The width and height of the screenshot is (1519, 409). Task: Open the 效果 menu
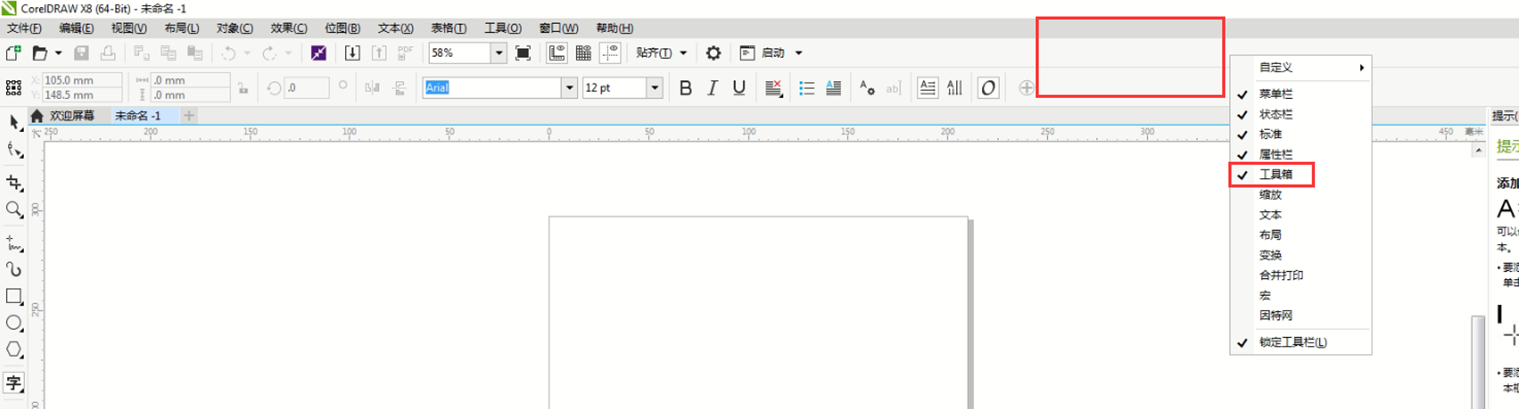(x=289, y=28)
